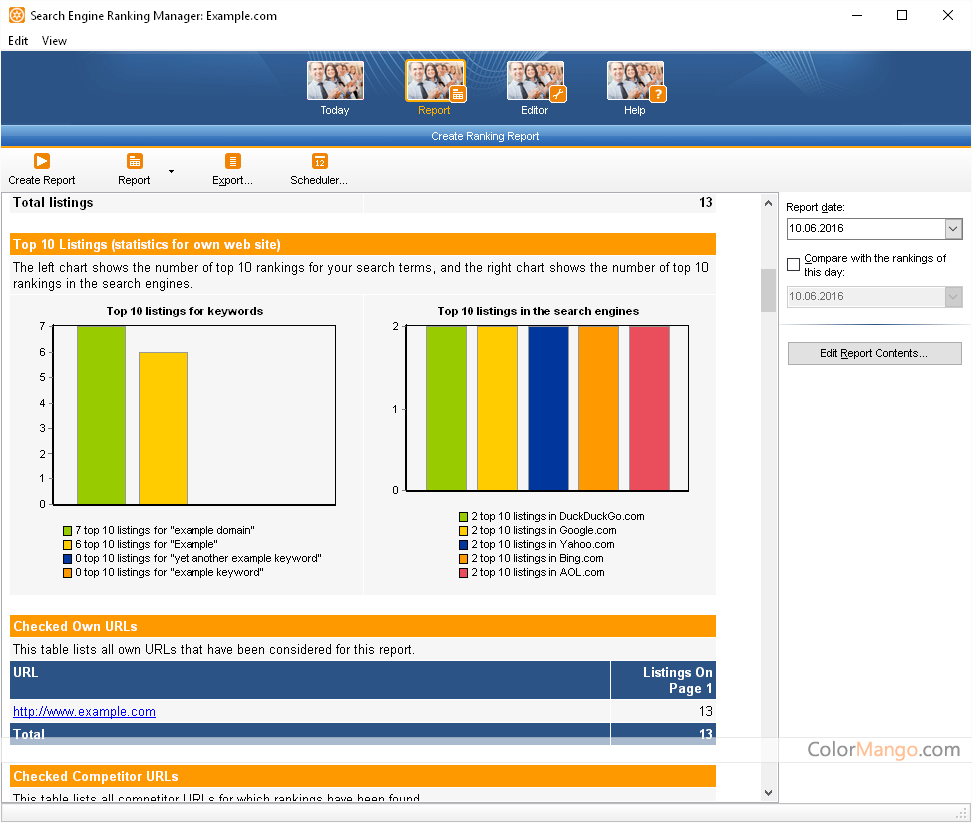Open the Today section icon
The height and width of the screenshot is (823, 972).
pos(335,82)
